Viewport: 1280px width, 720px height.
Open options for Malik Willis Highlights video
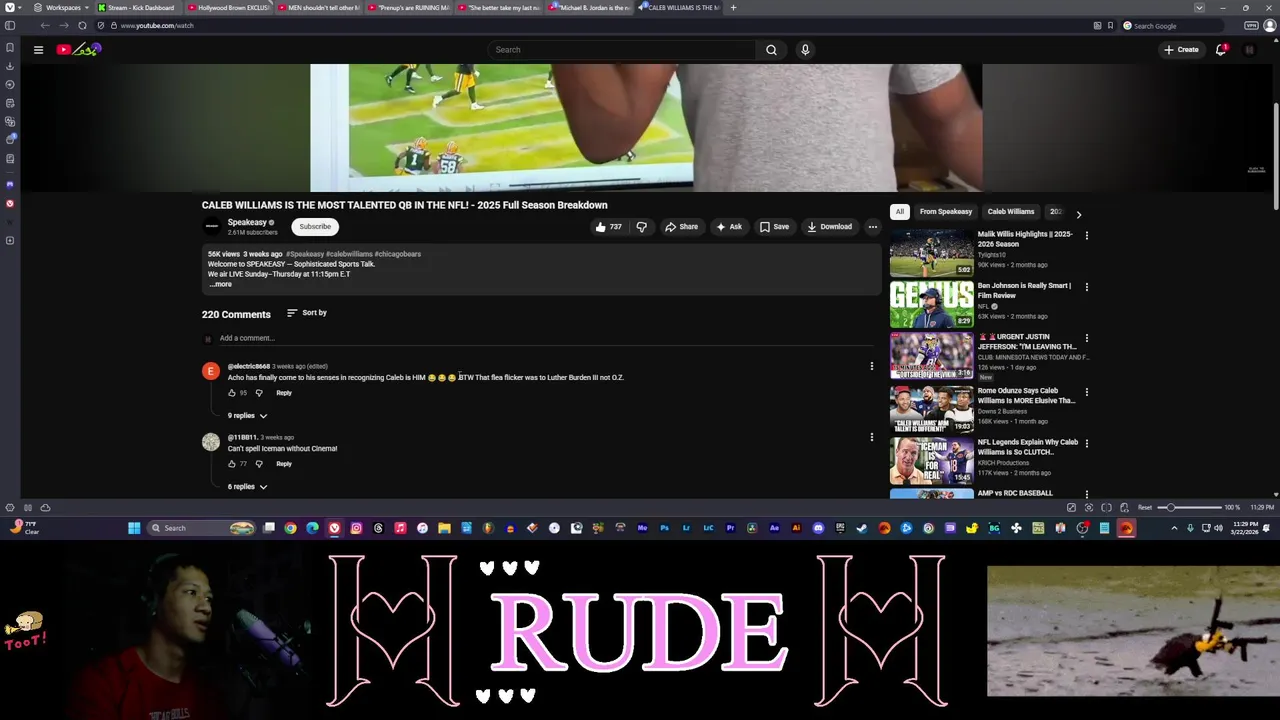pyautogui.click(x=1086, y=236)
